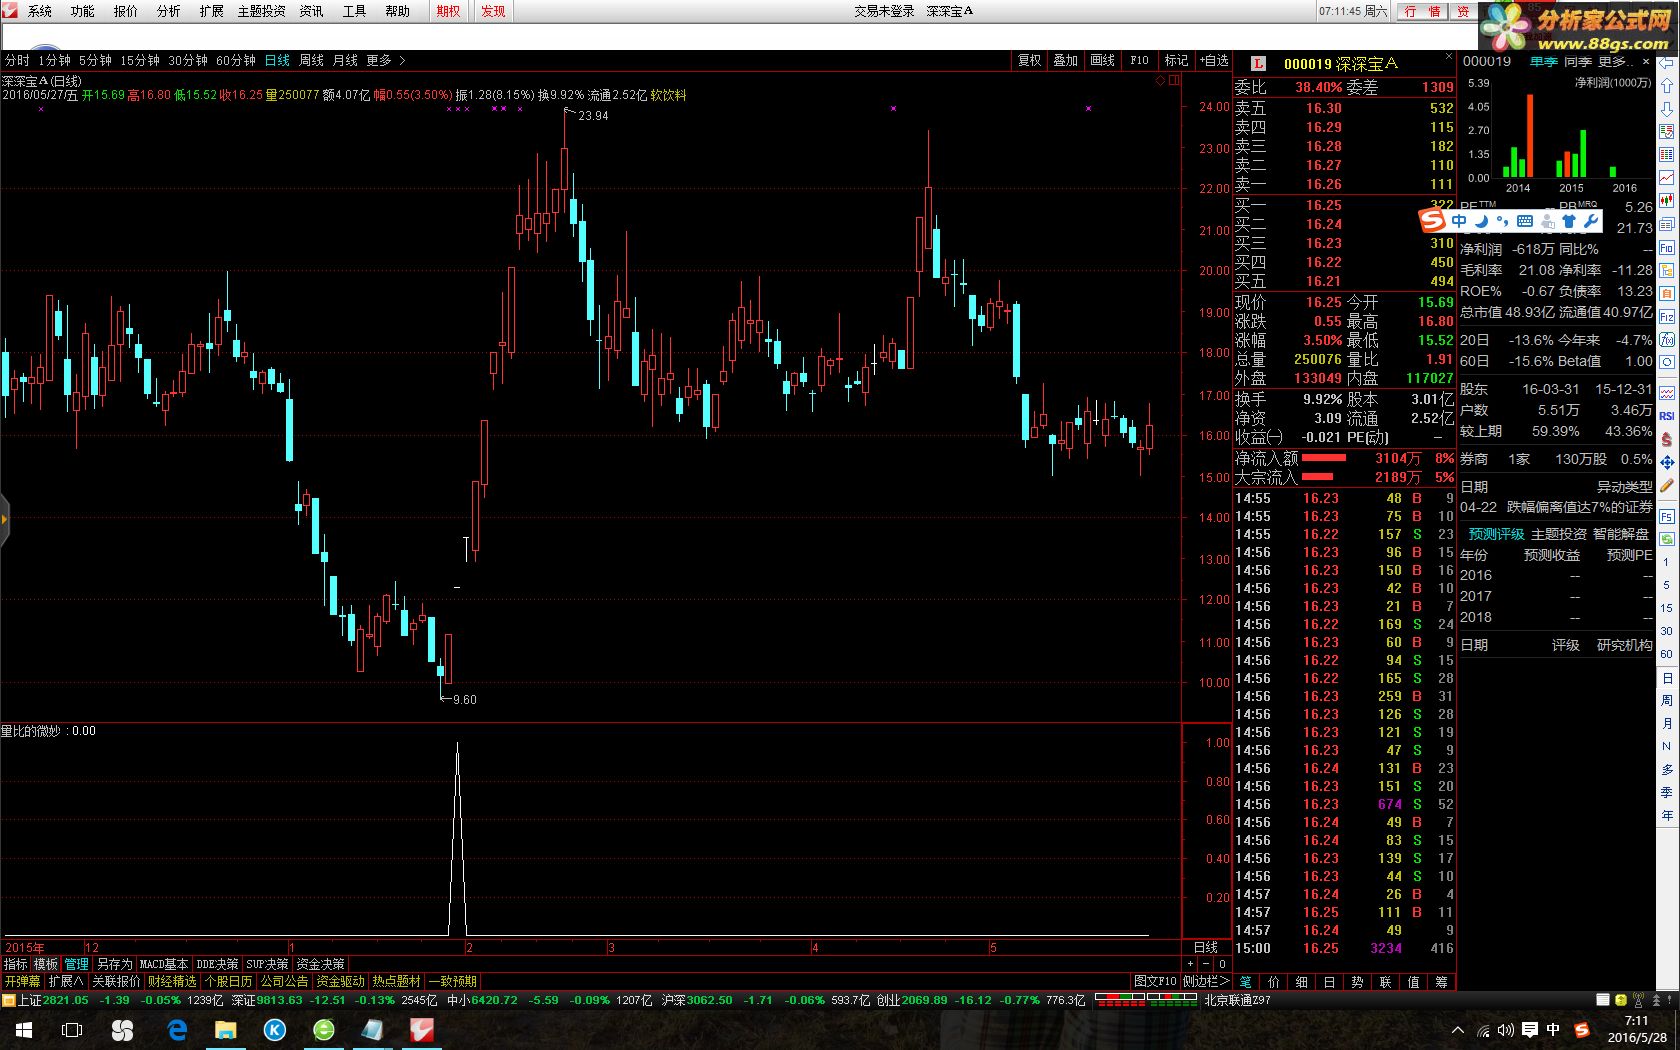Click the four-way move arrows icon

tap(1666, 463)
